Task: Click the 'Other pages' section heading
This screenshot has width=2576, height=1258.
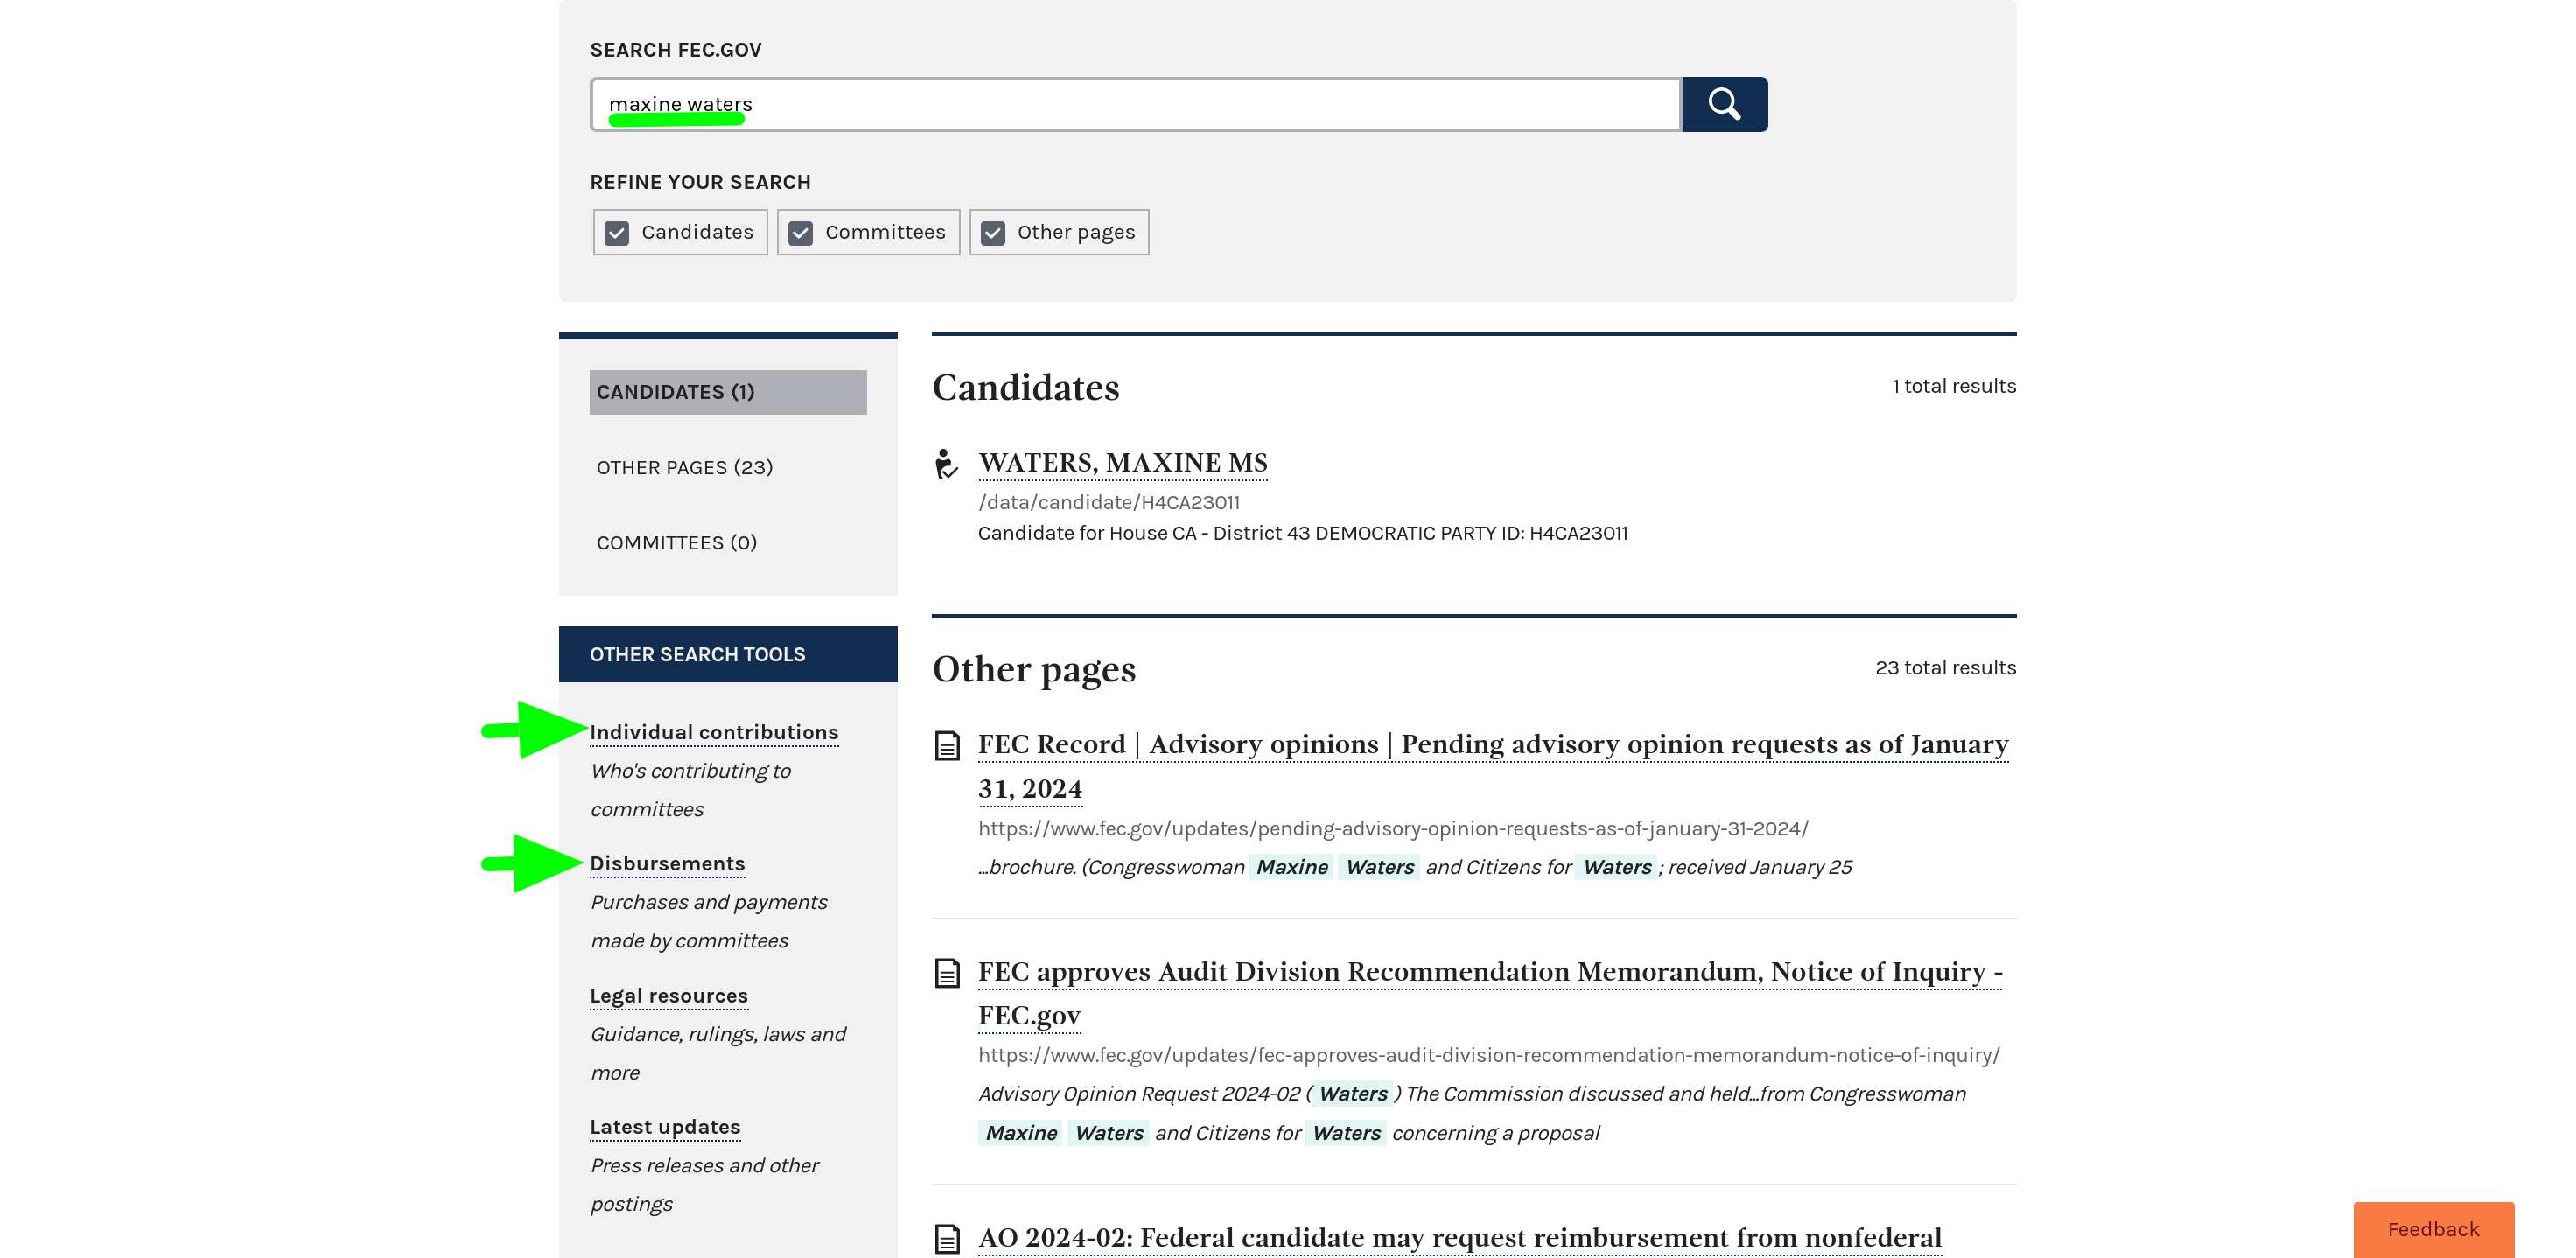Action: (x=1034, y=669)
